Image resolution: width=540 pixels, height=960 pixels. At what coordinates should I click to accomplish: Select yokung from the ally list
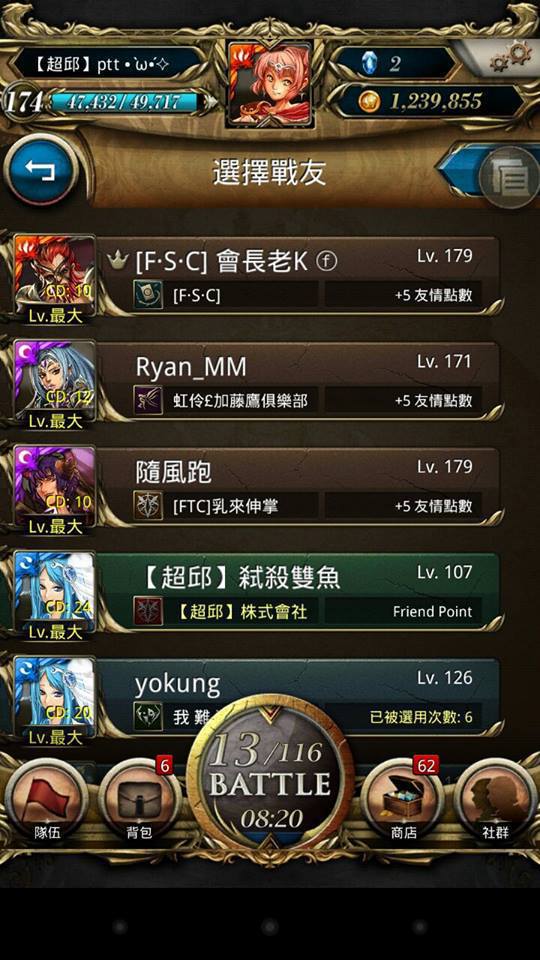click(x=257, y=699)
